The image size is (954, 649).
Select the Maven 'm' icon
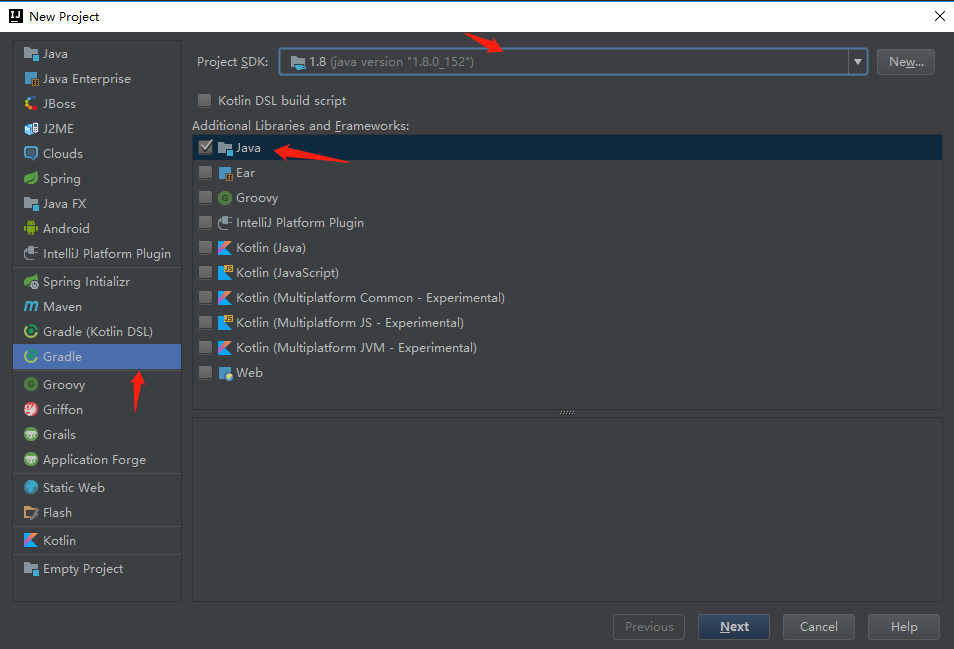tap(31, 307)
